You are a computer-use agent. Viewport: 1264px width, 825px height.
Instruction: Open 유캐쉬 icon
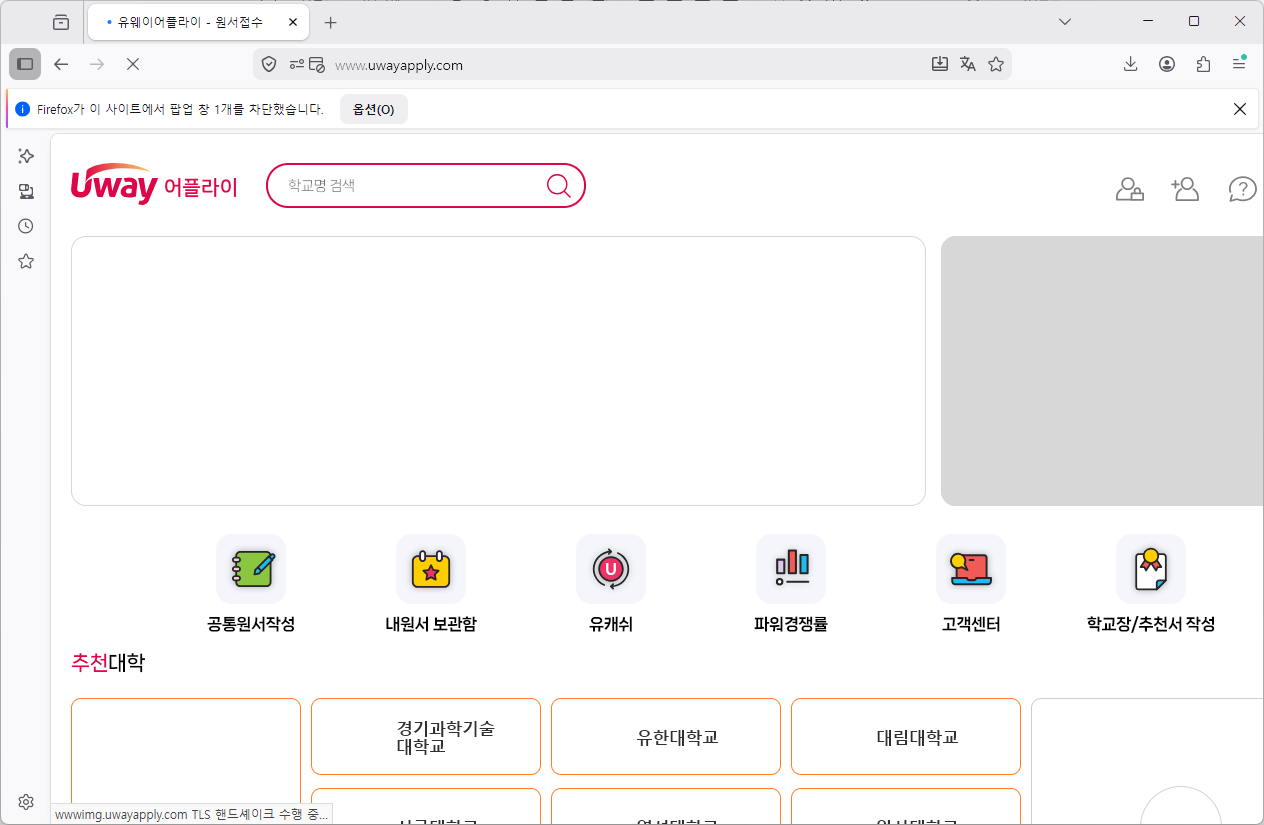tap(611, 569)
